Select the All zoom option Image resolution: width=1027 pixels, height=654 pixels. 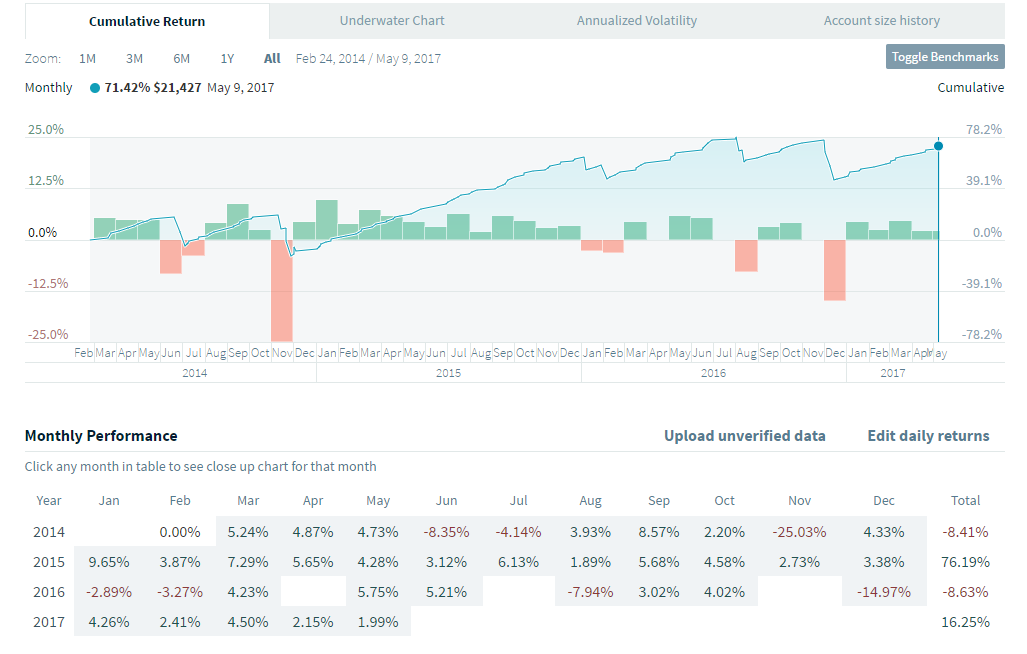point(272,58)
